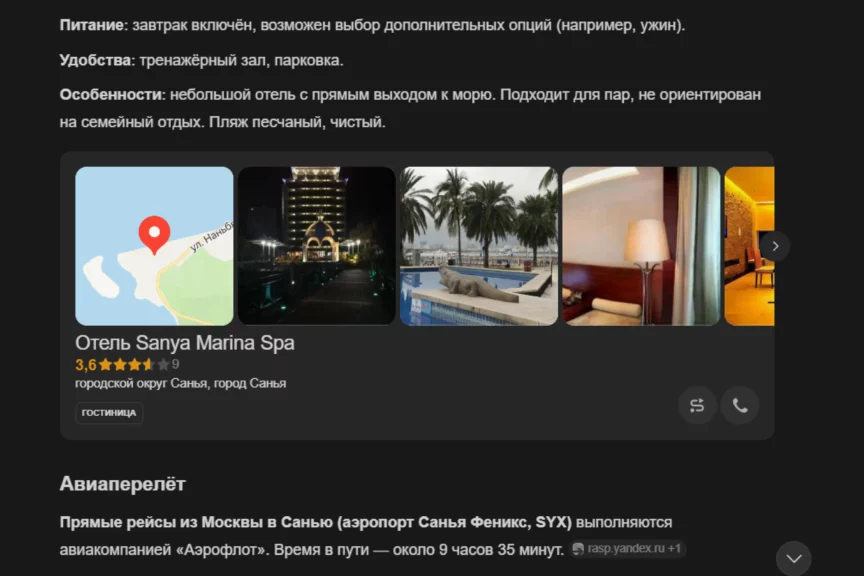This screenshot has width=864, height=576.
Task: Click the Авиаперелёт section heading
Action: [x=122, y=484]
